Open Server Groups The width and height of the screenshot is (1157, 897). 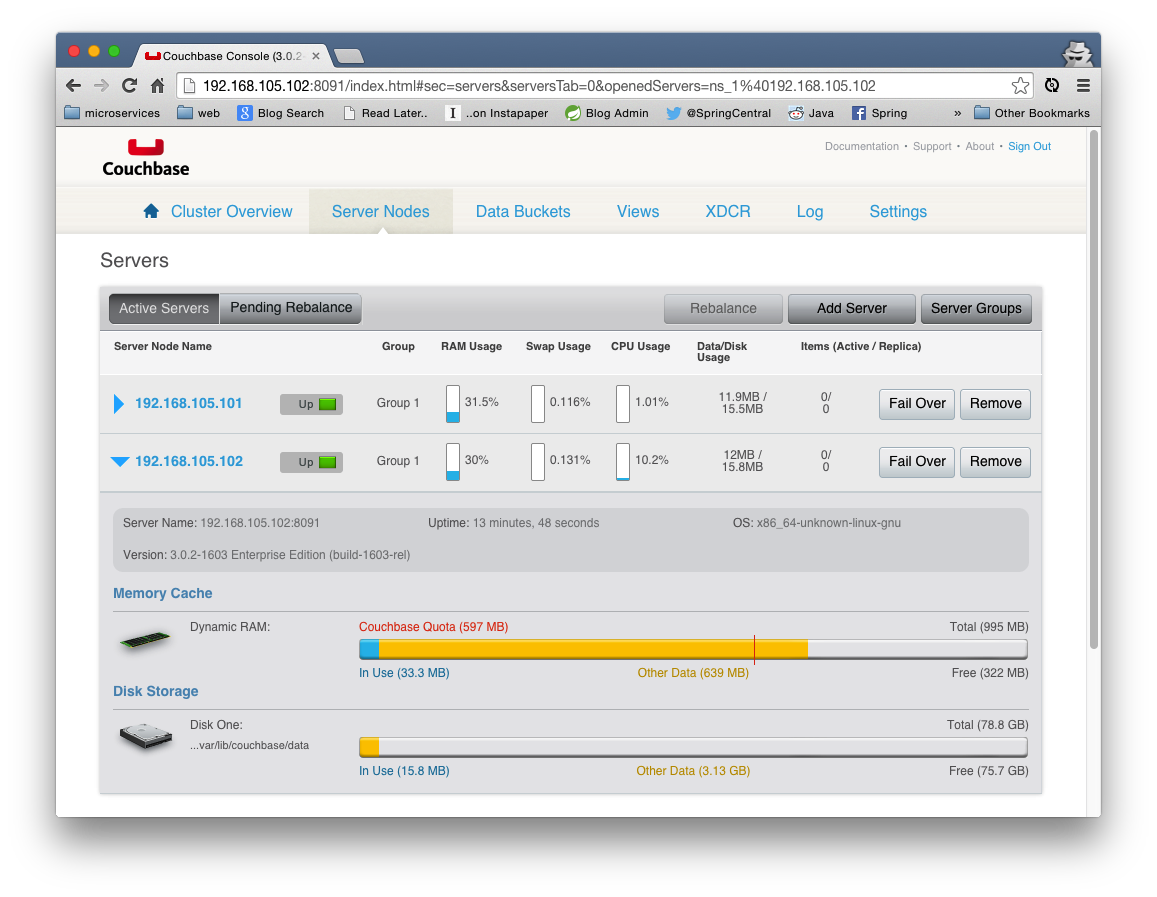(975, 308)
